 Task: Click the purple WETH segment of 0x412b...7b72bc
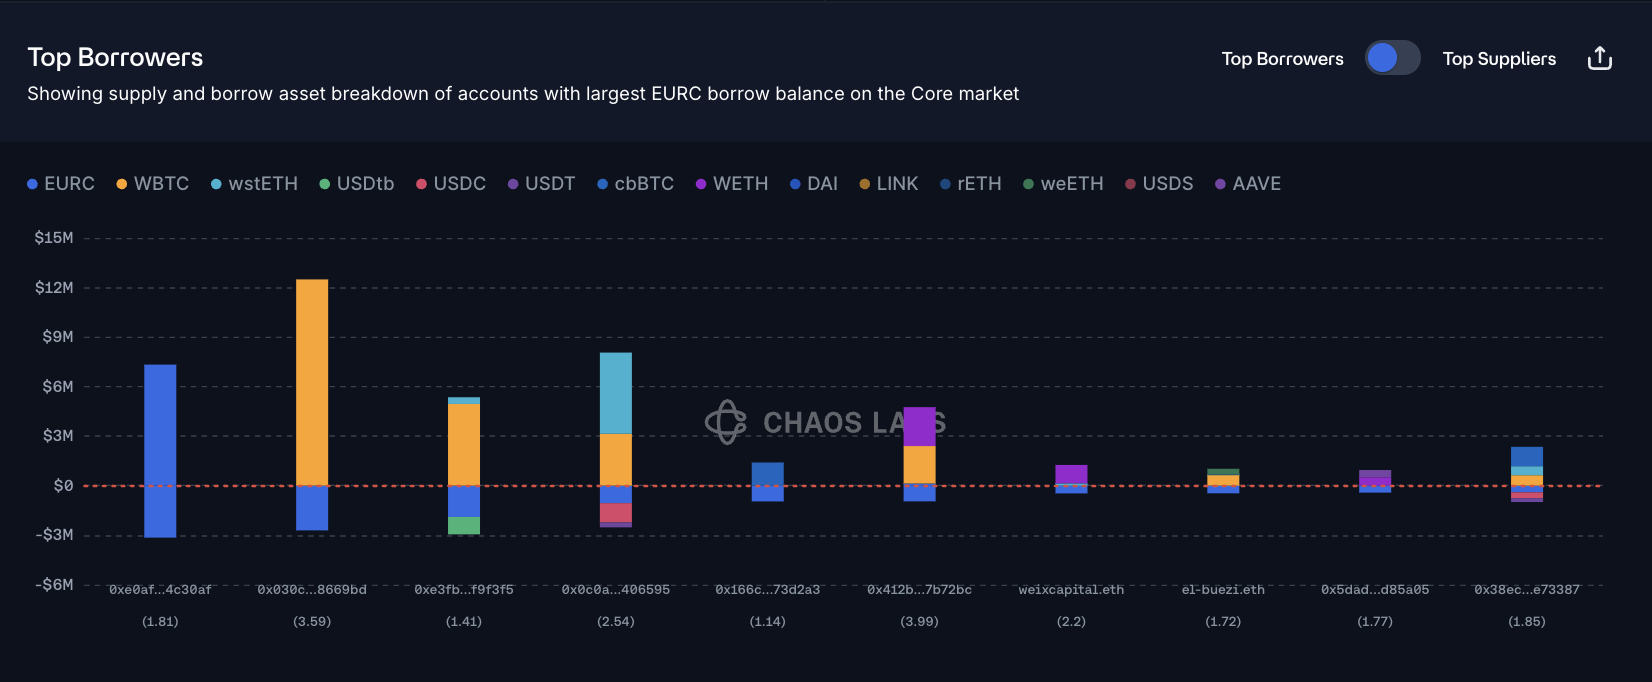click(x=920, y=427)
